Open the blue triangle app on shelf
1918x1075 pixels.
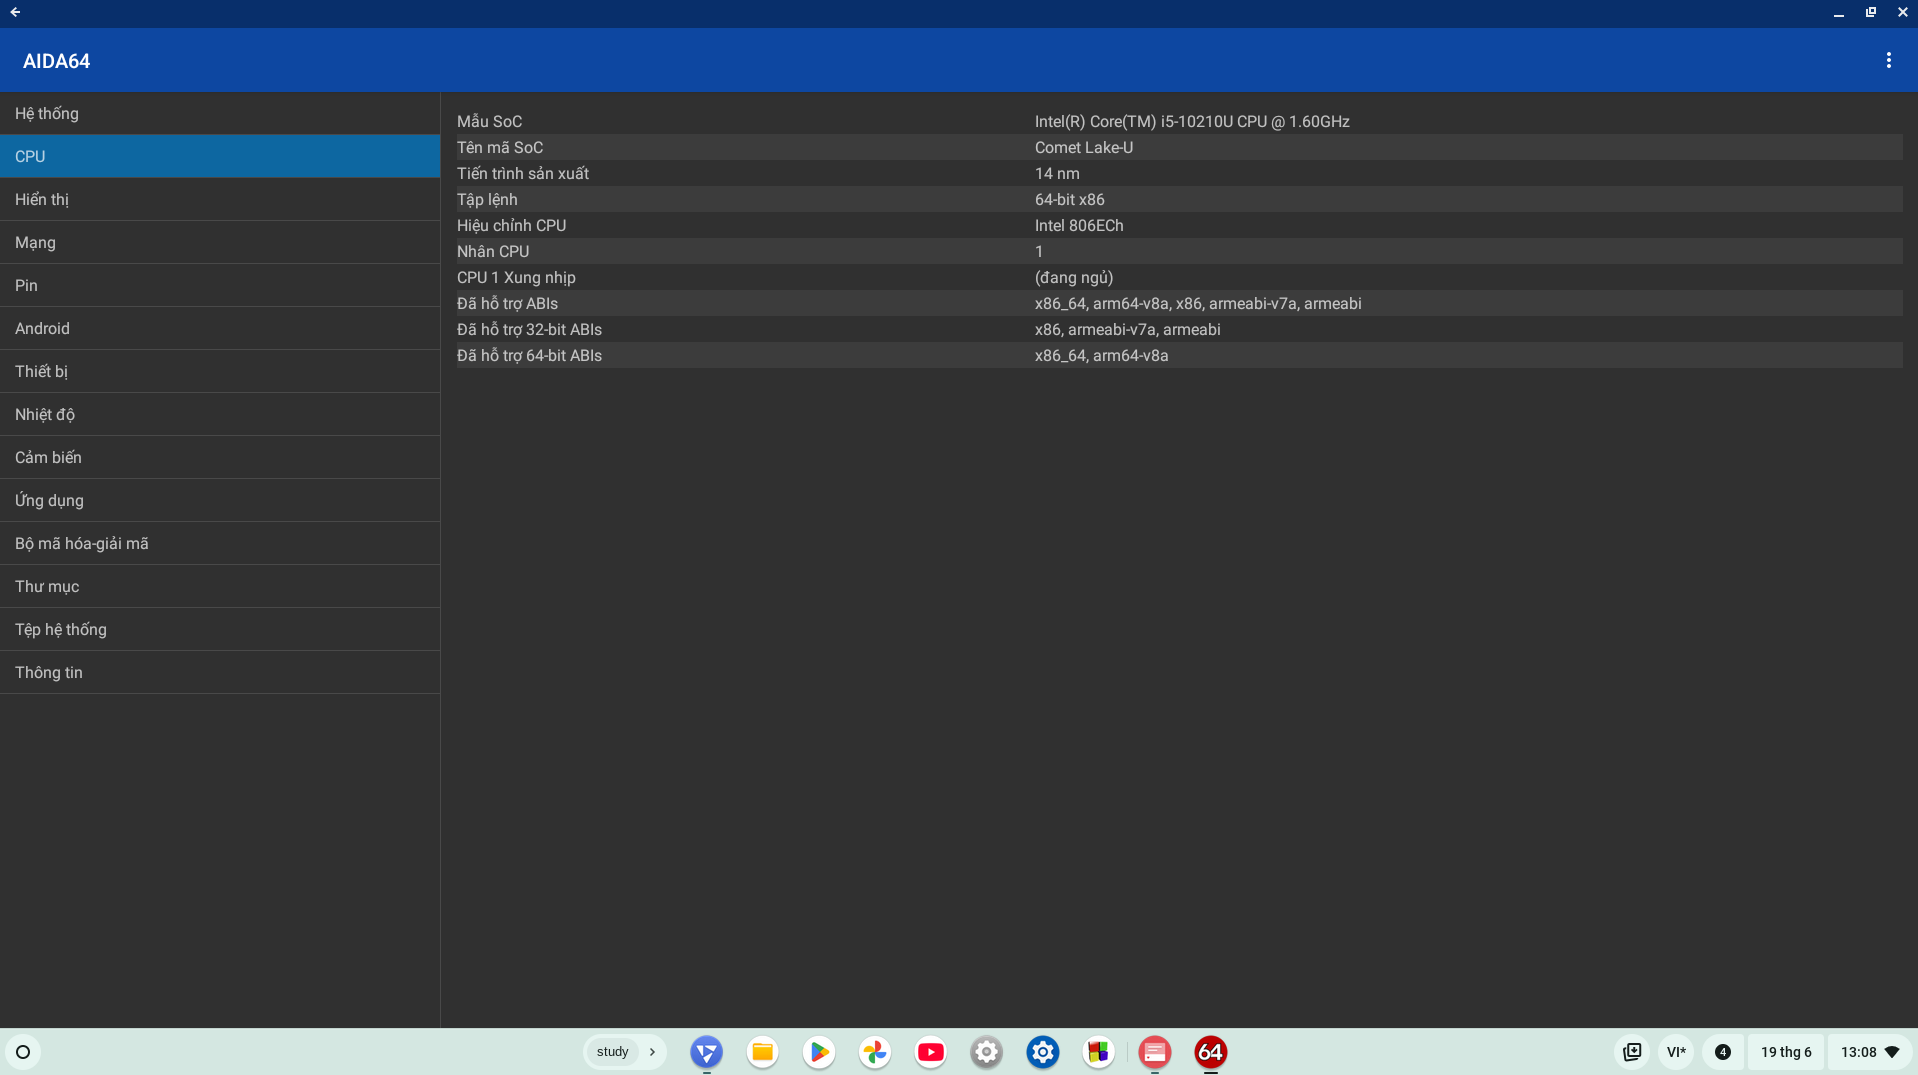pos(706,1052)
